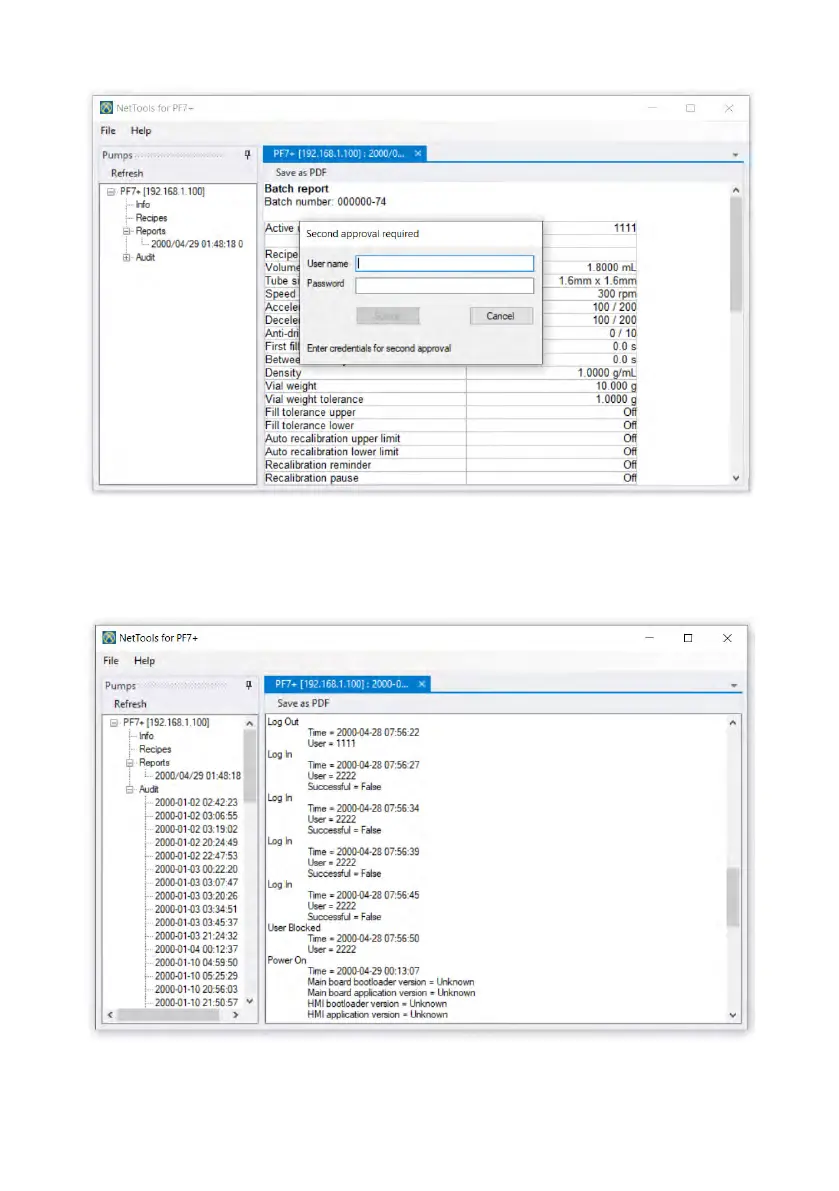Open Help menu in lower window
Screen dimensions: 839x1191
(144, 661)
